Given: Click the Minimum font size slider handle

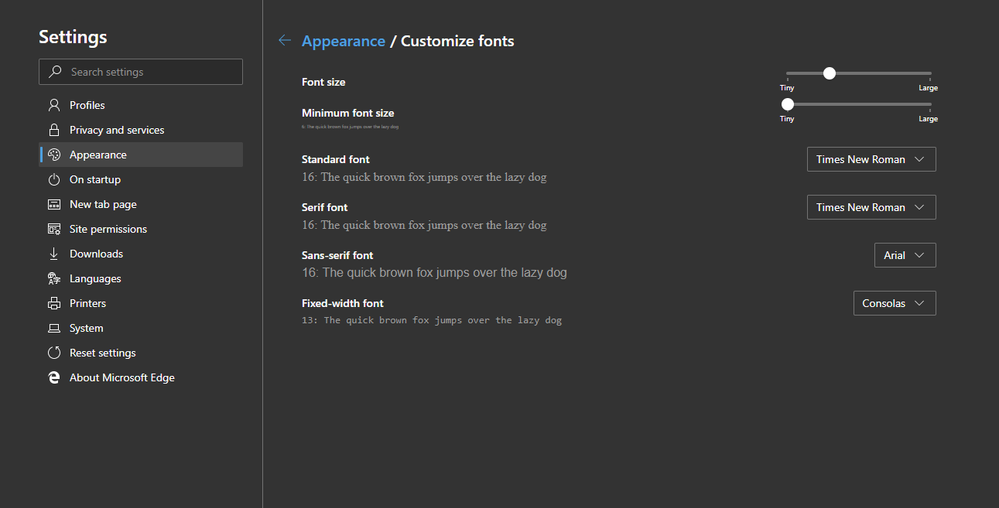Looking at the screenshot, I should point(787,104).
